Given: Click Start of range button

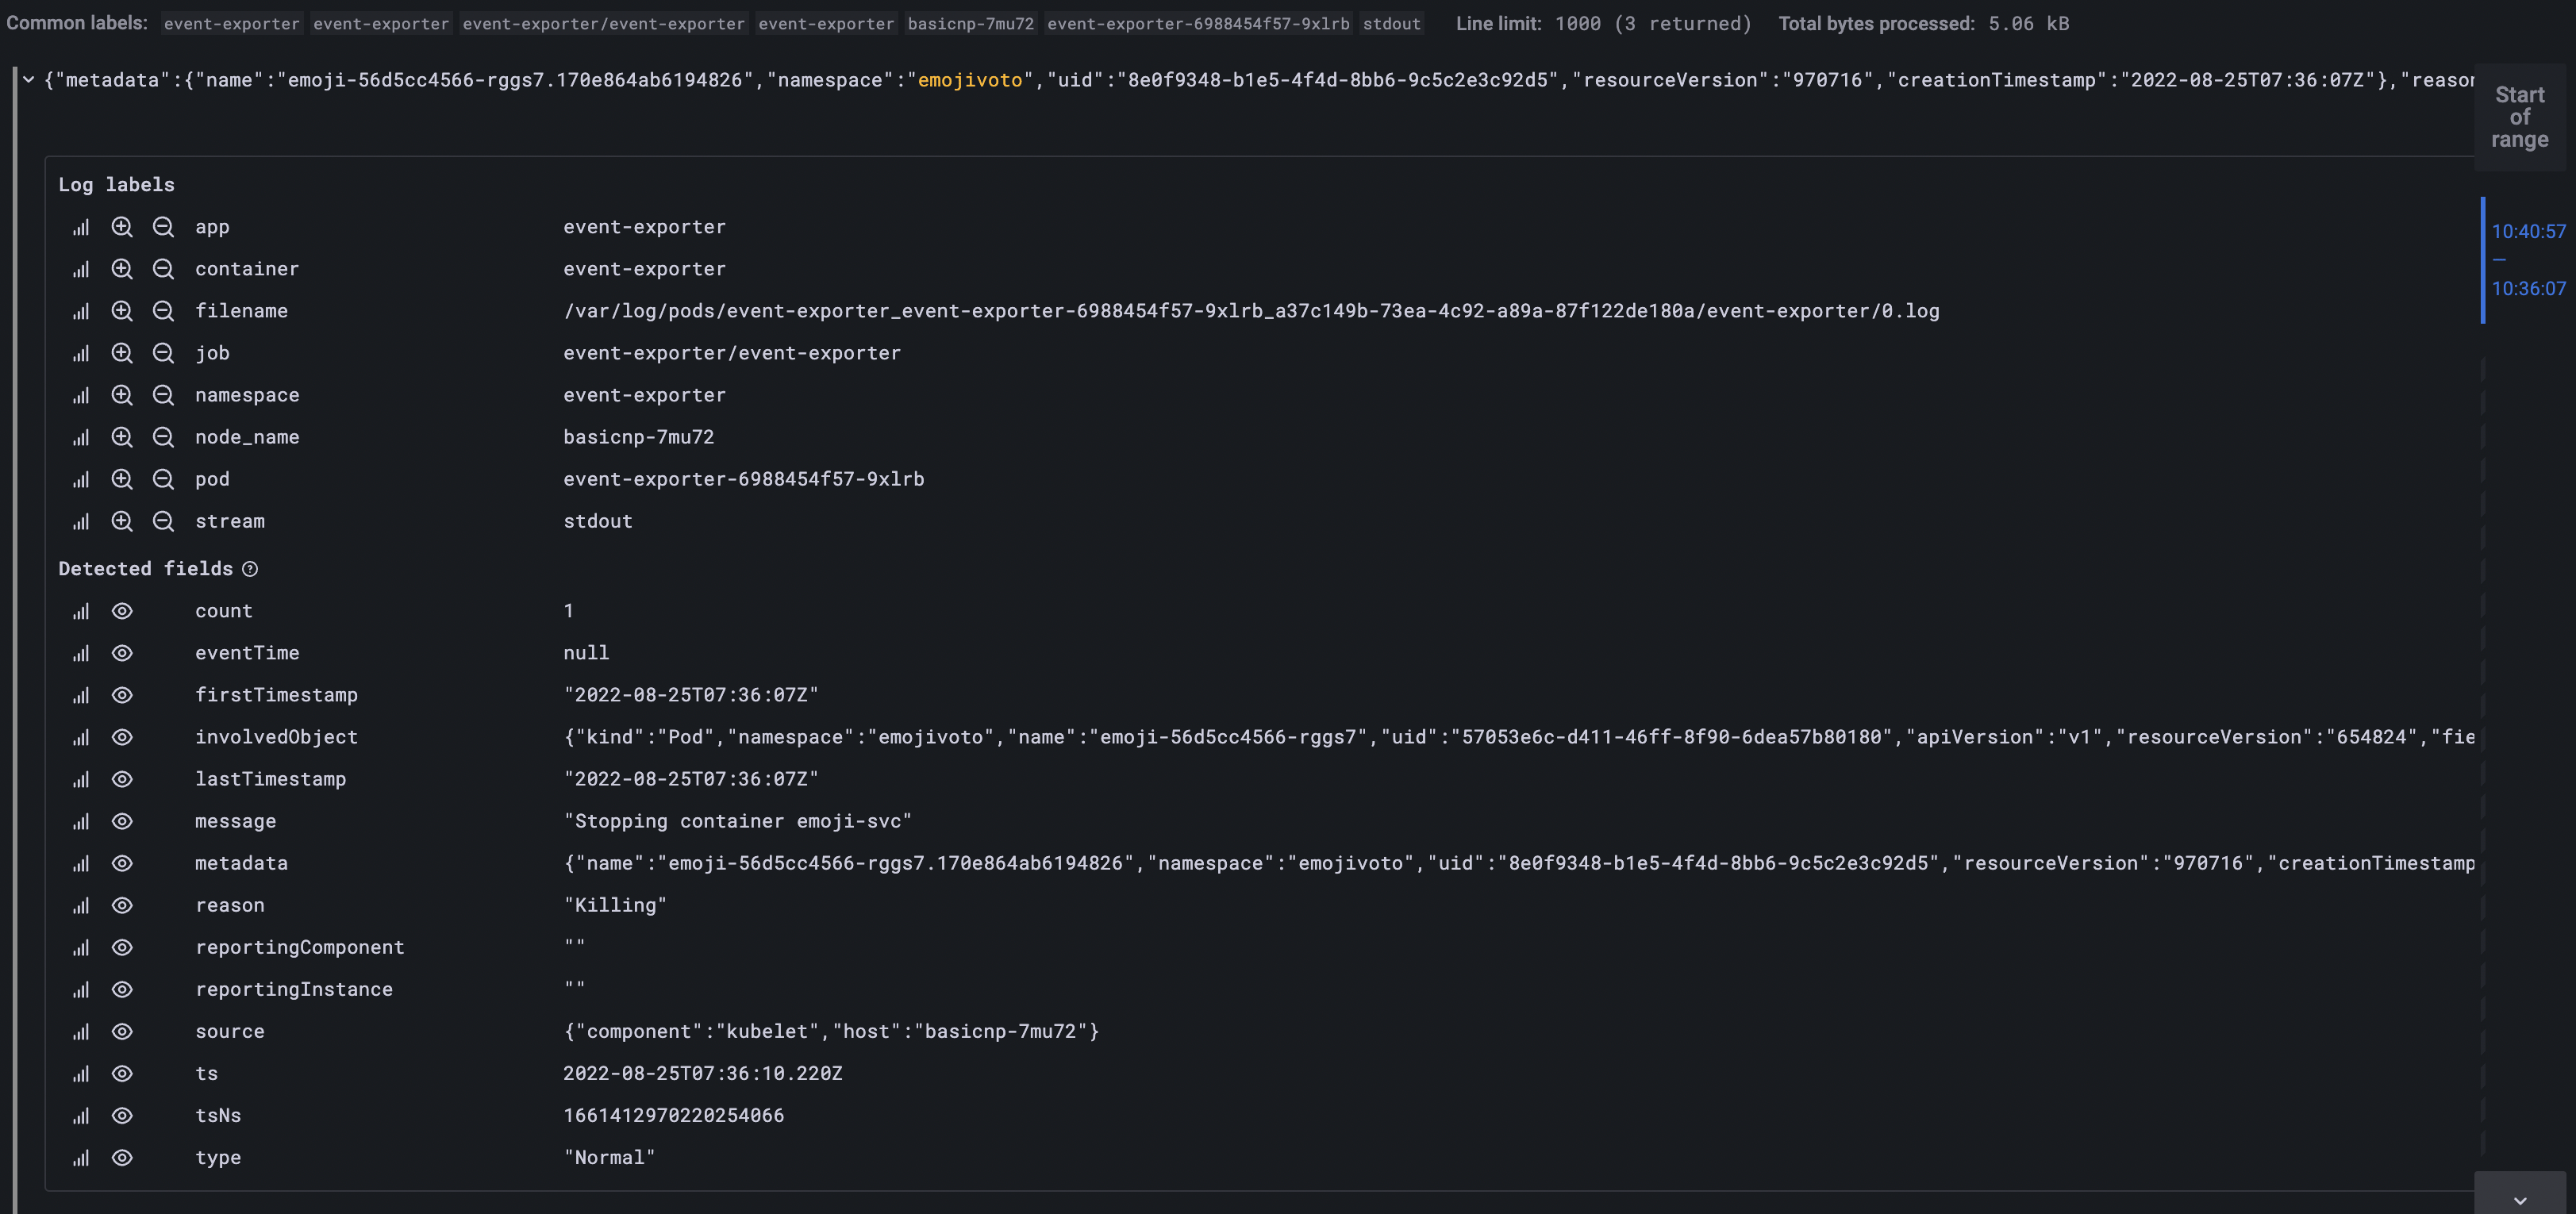Looking at the screenshot, I should [2519, 117].
